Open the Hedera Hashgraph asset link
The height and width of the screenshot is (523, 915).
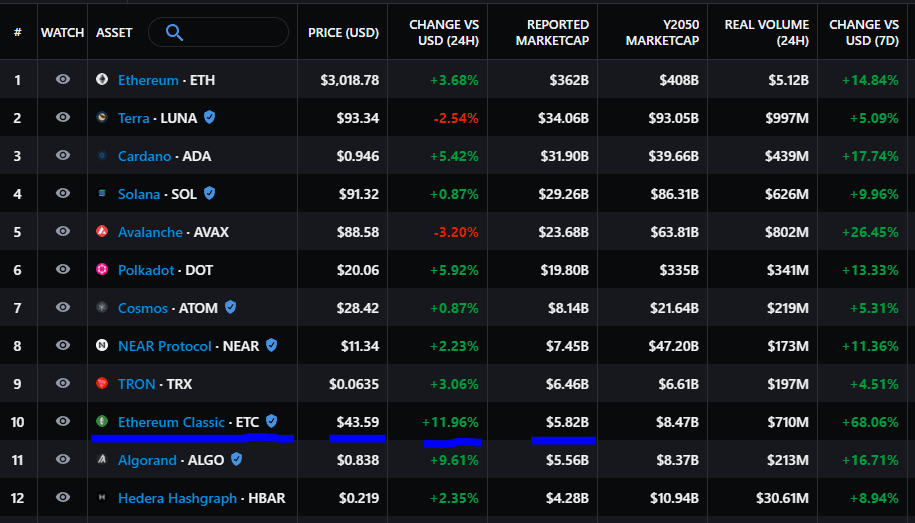click(x=177, y=498)
